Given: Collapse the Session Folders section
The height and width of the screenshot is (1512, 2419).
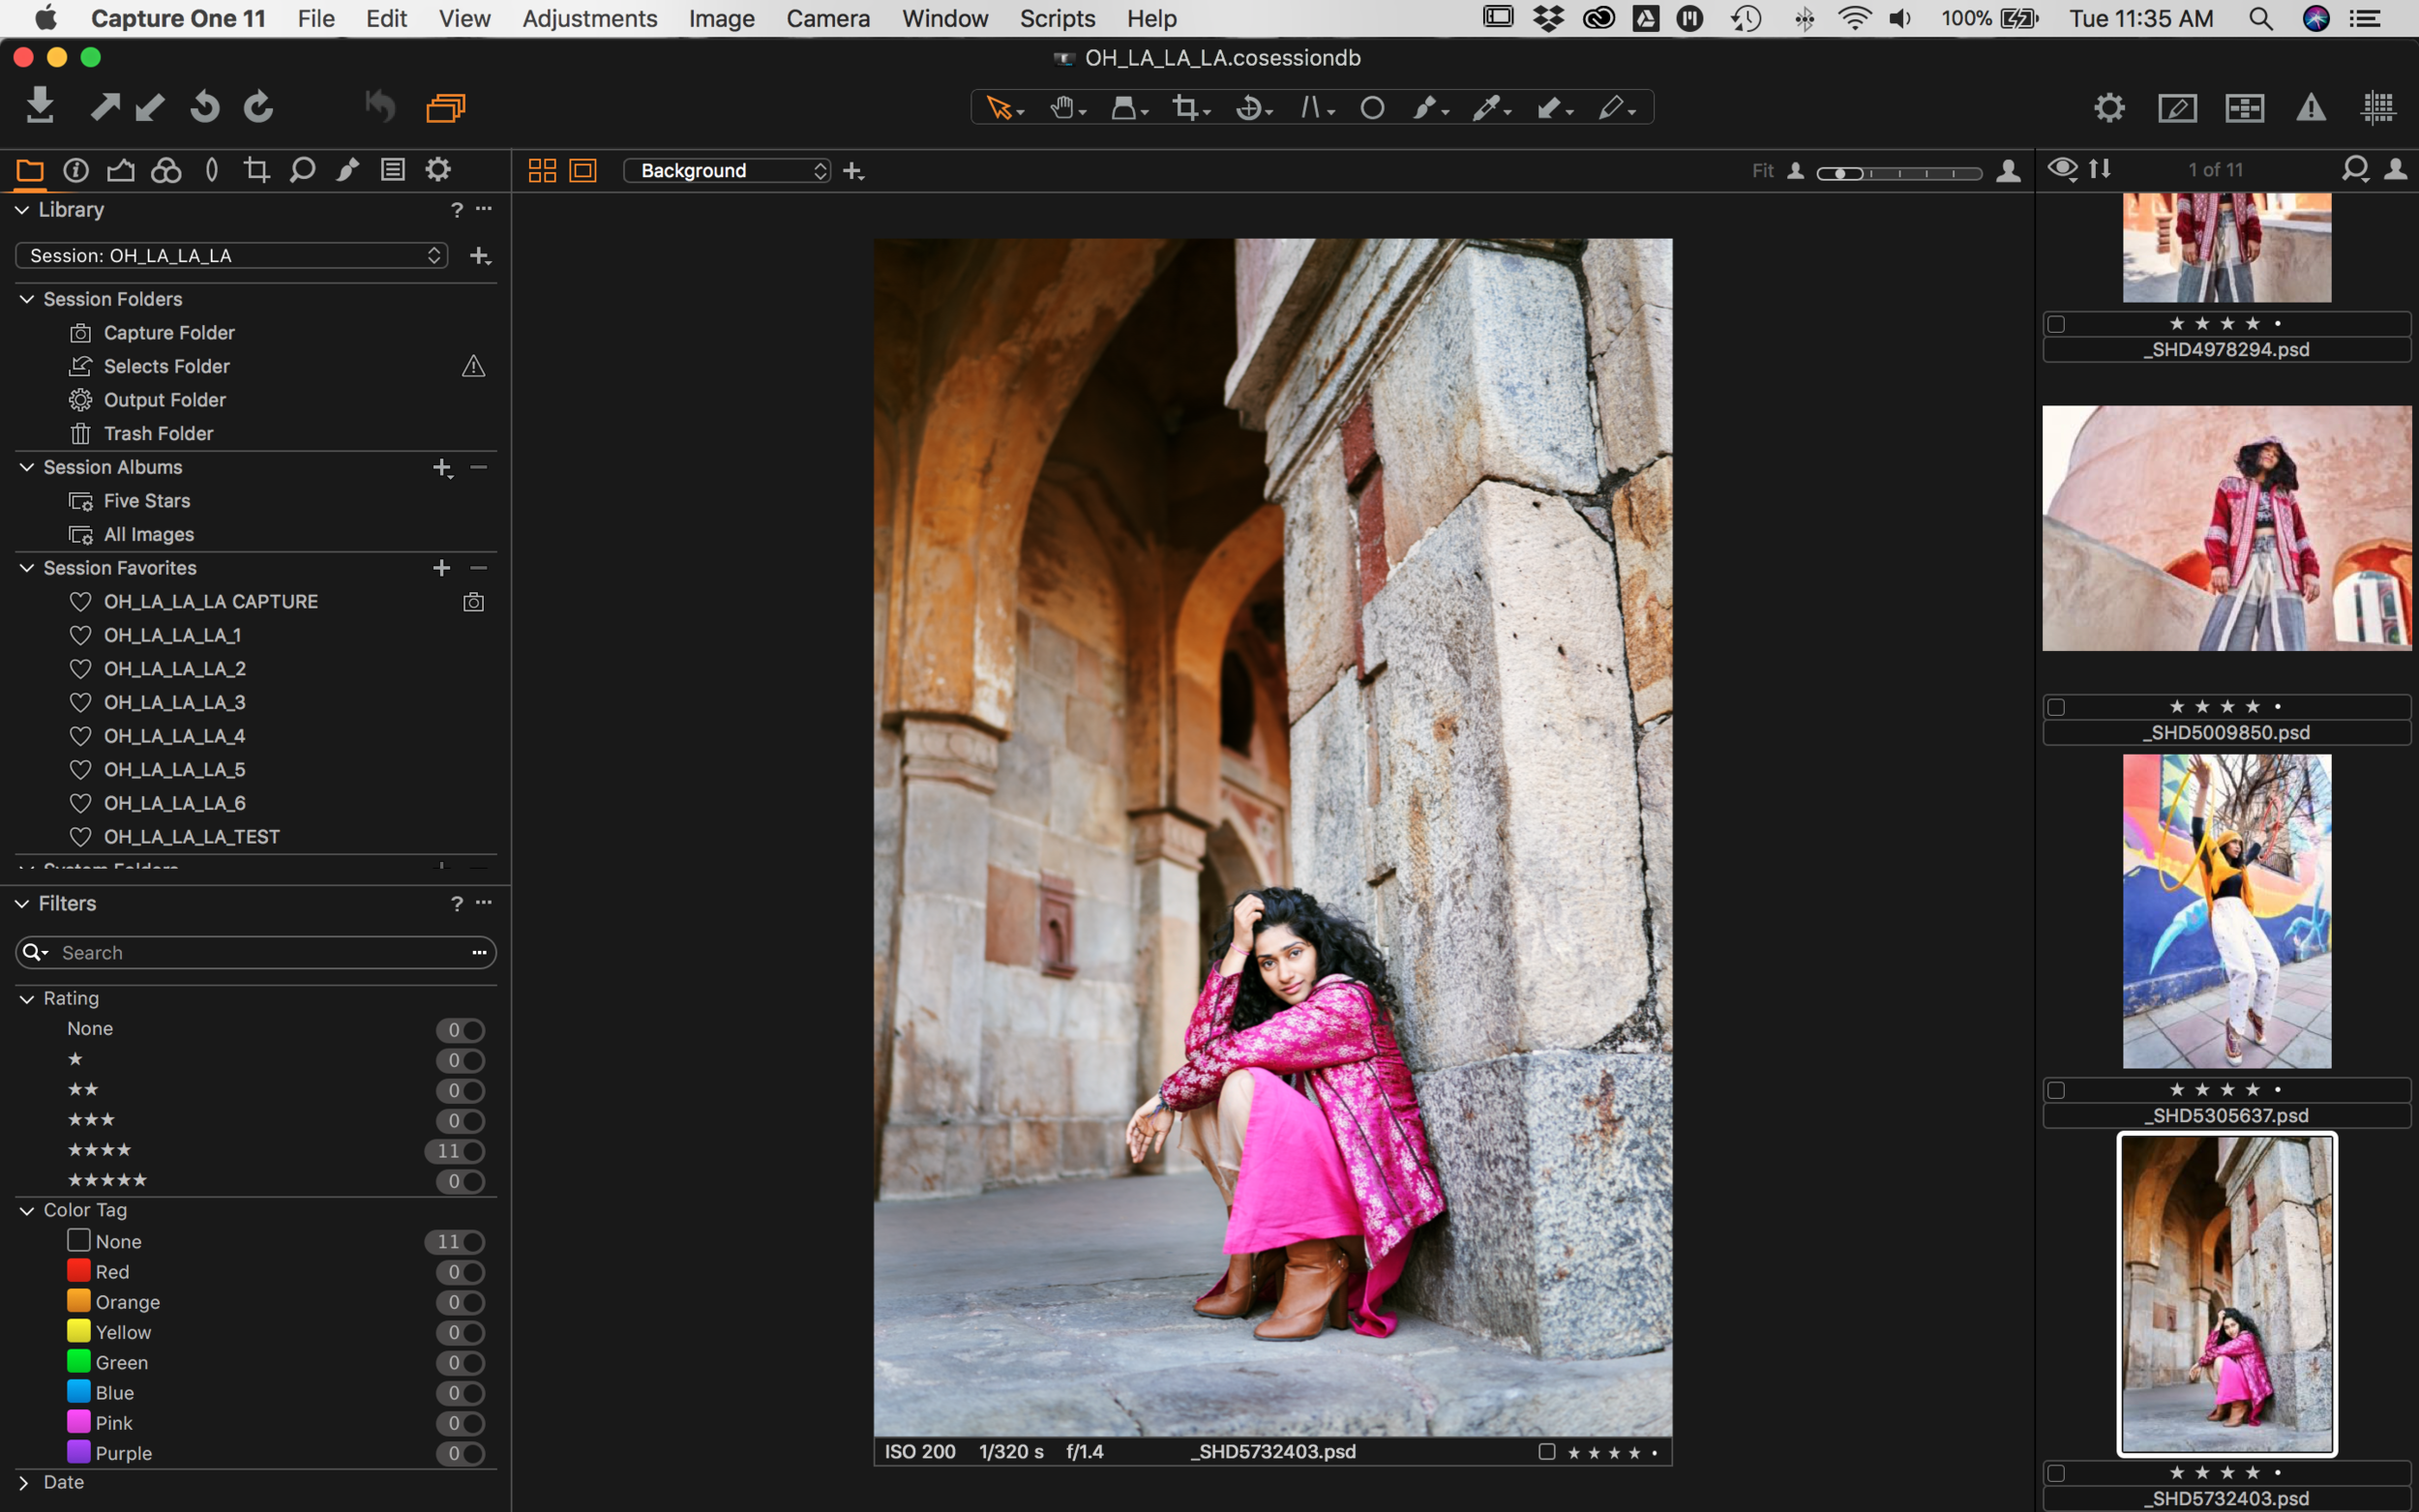Looking at the screenshot, I should click(x=27, y=299).
